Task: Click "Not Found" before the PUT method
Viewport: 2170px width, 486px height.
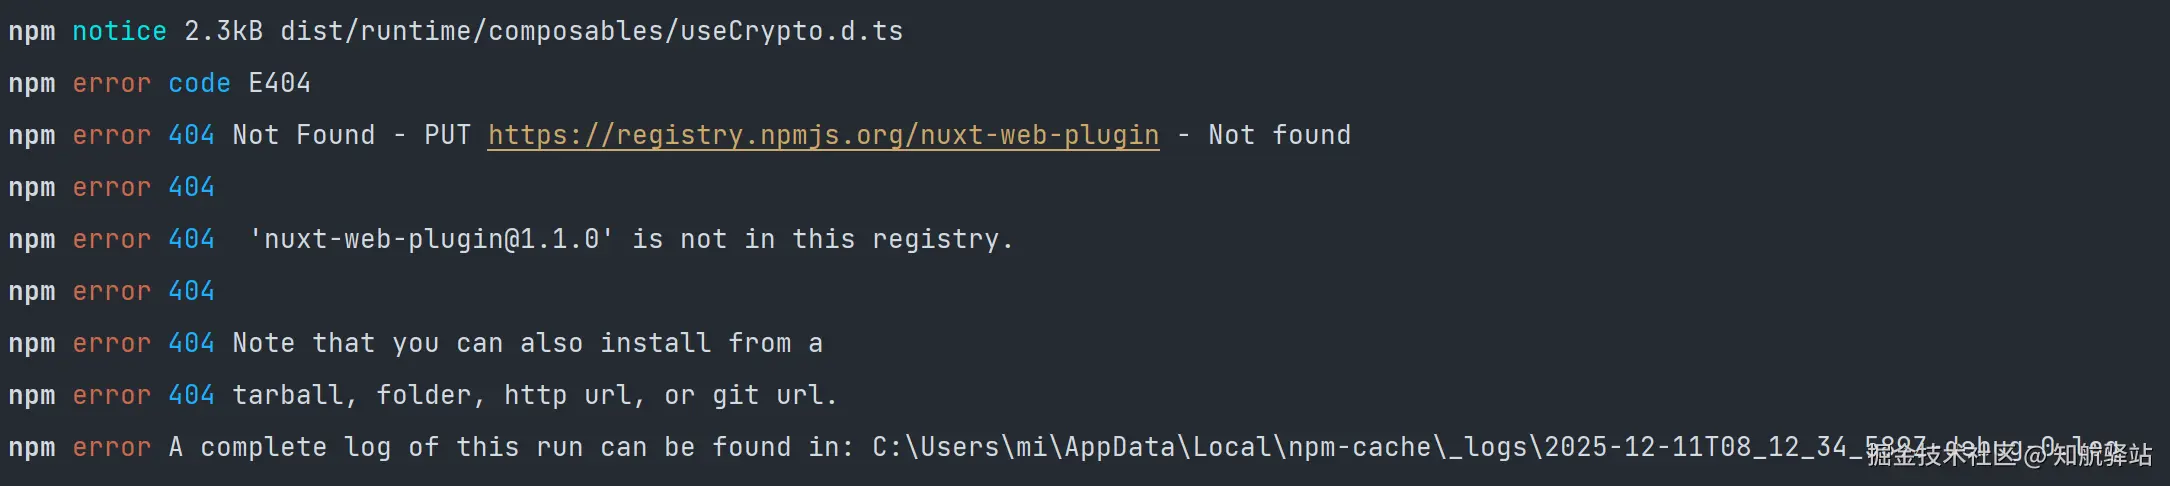Action: 303,135
